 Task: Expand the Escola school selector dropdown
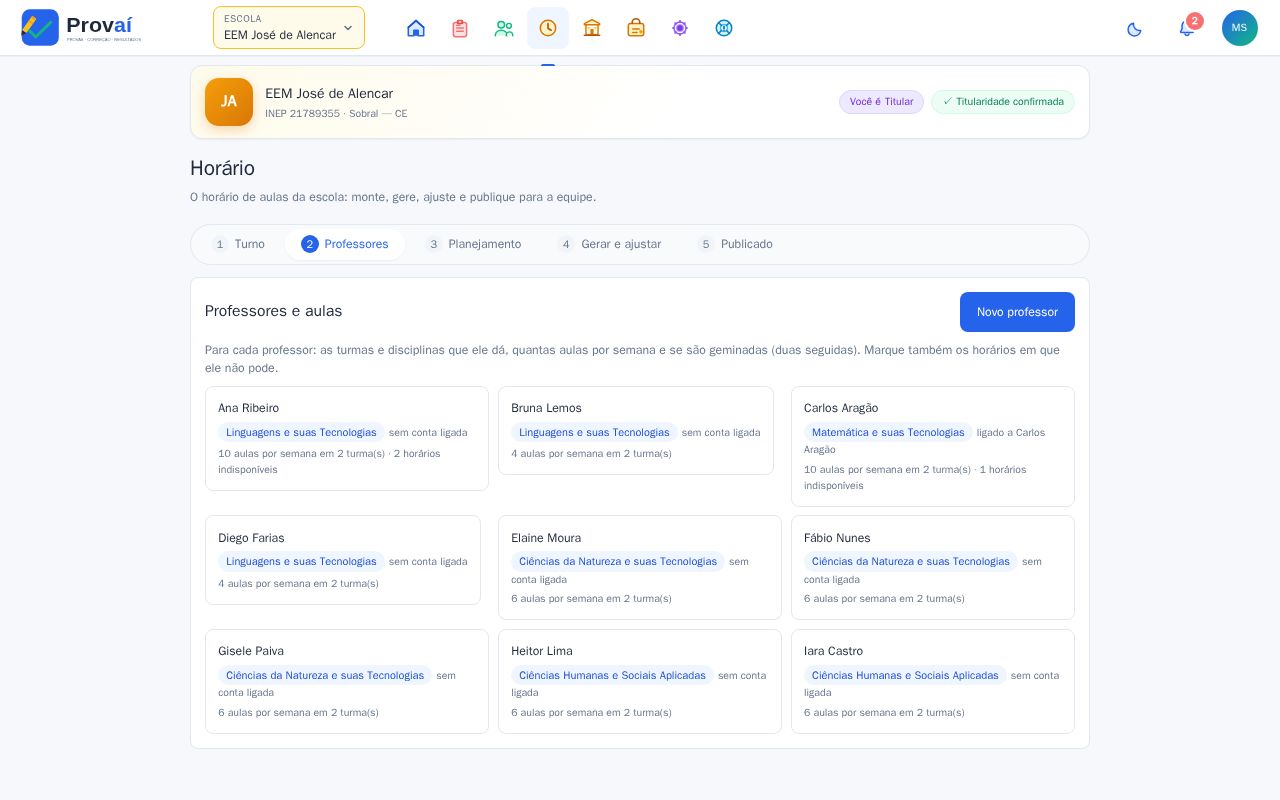(x=289, y=28)
